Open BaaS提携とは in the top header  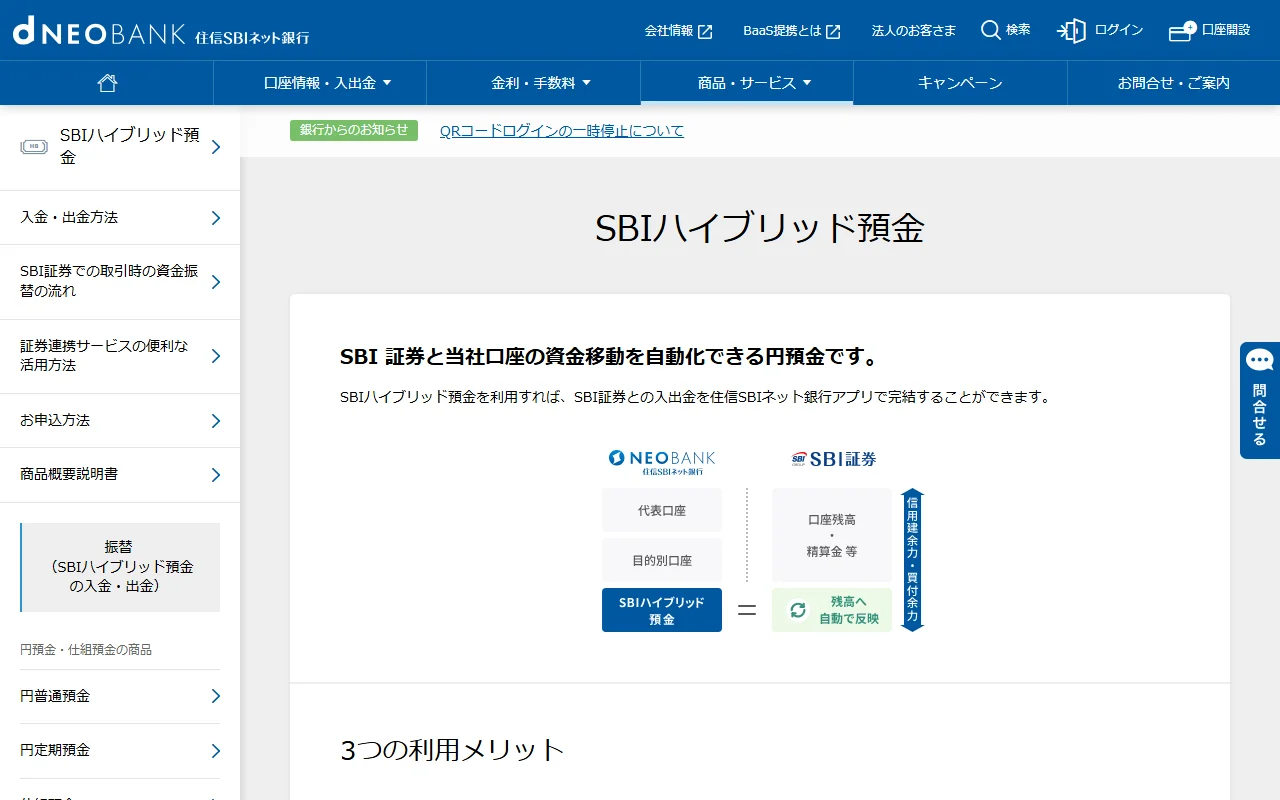[x=782, y=31]
